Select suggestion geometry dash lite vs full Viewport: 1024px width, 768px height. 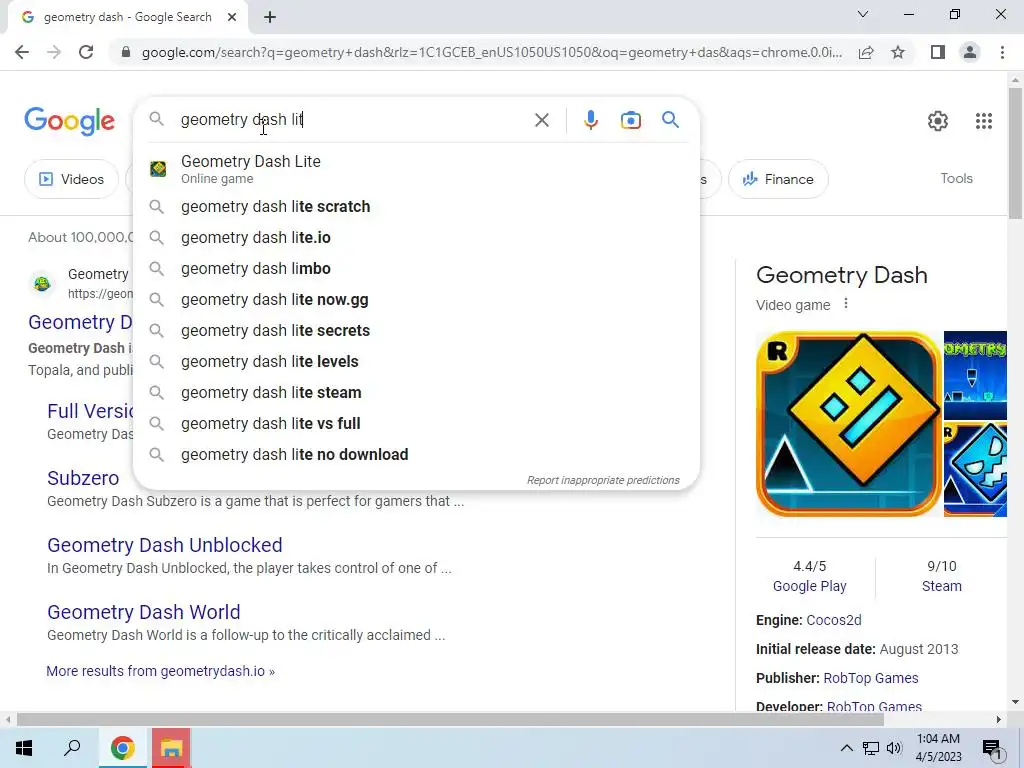point(416,424)
